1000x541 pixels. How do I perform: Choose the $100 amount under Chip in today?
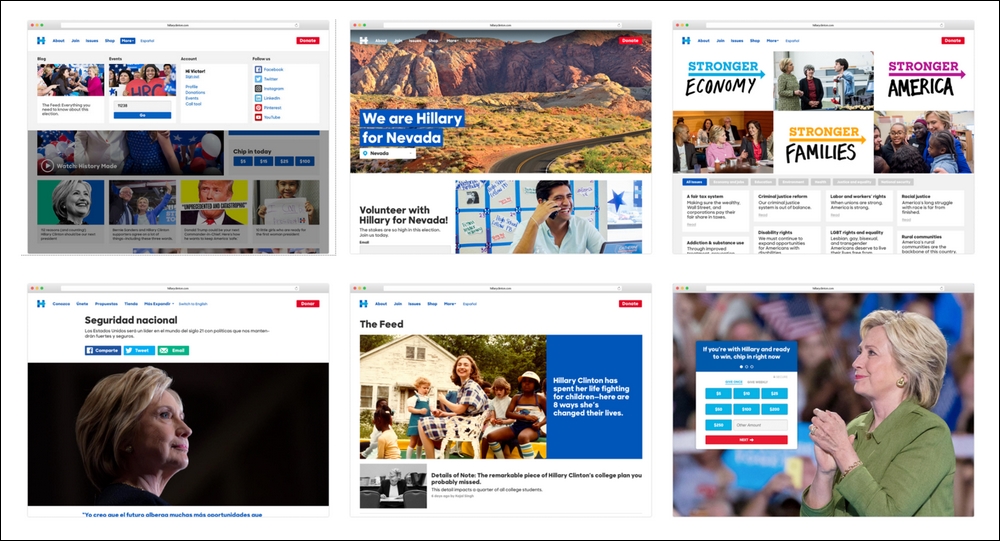point(305,161)
